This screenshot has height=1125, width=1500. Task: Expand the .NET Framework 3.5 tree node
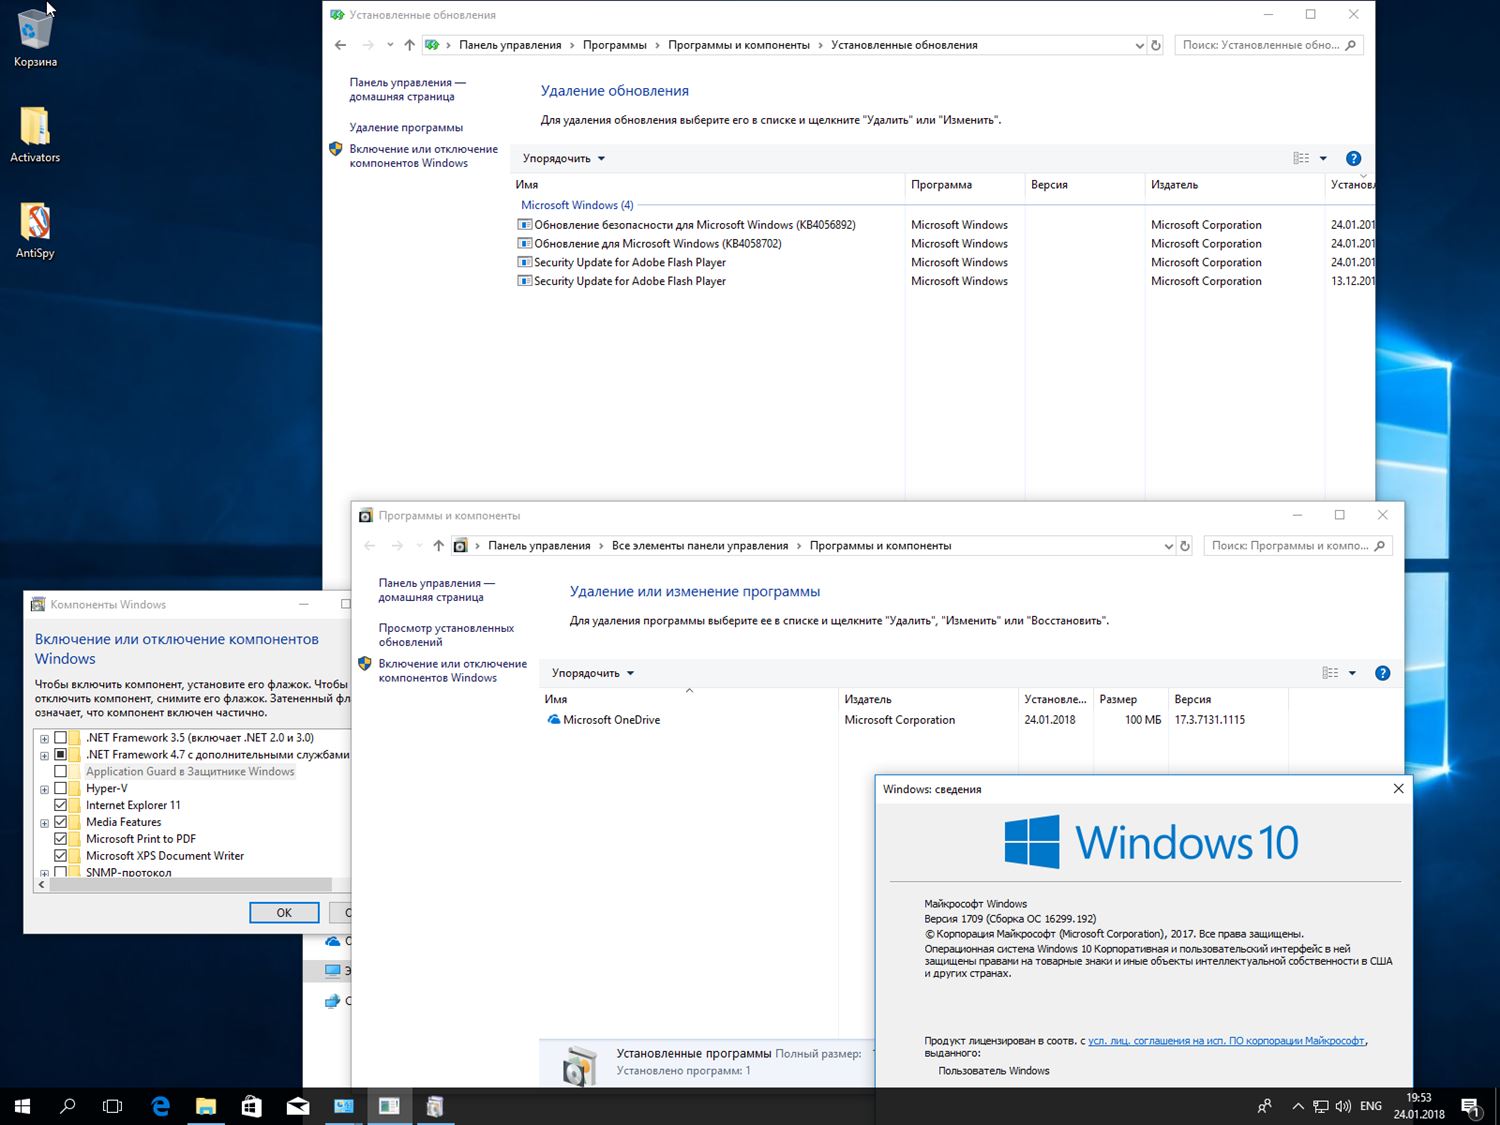pos(44,739)
